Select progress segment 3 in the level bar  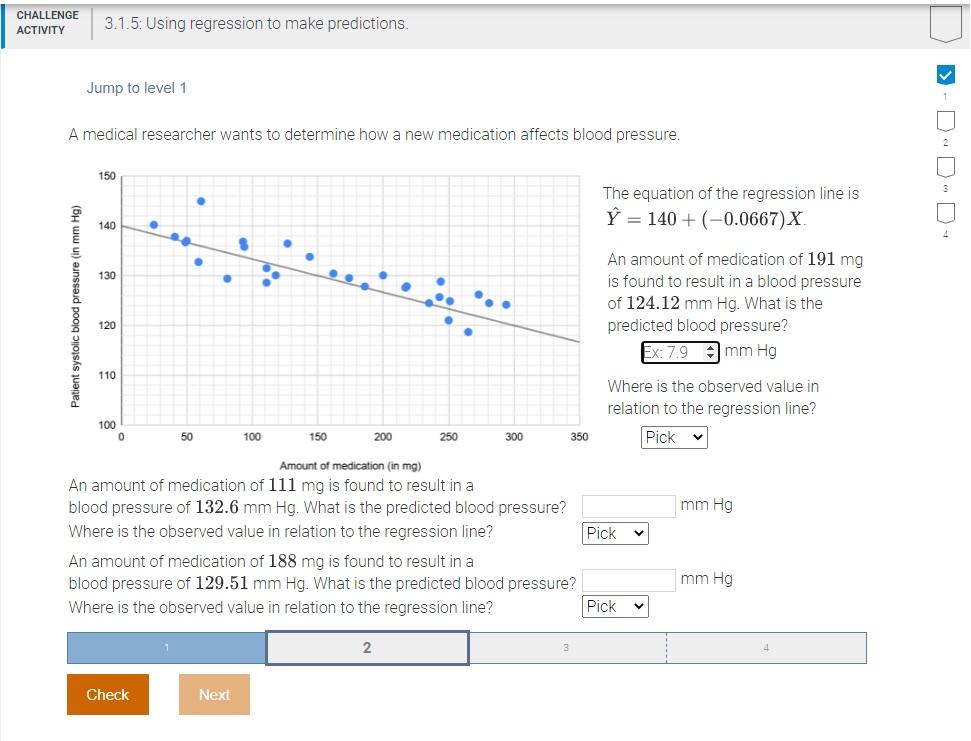coord(565,647)
